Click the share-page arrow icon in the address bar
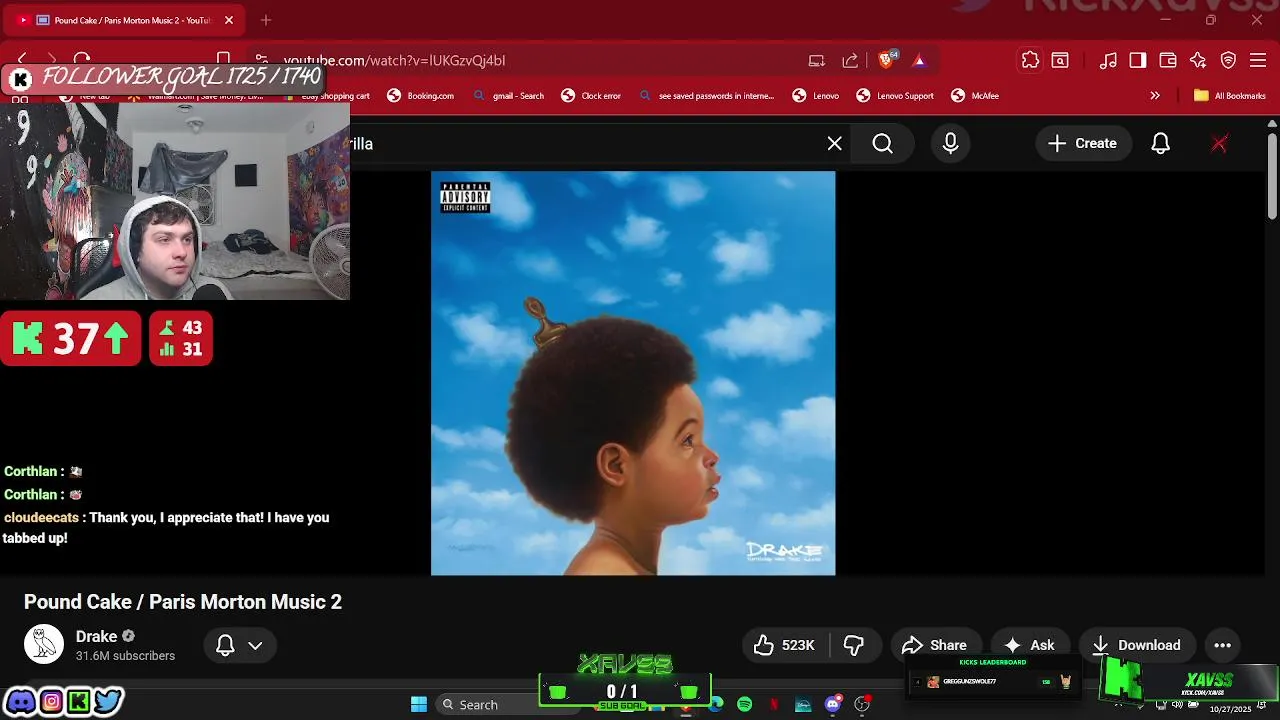The image size is (1280, 720). point(850,61)
